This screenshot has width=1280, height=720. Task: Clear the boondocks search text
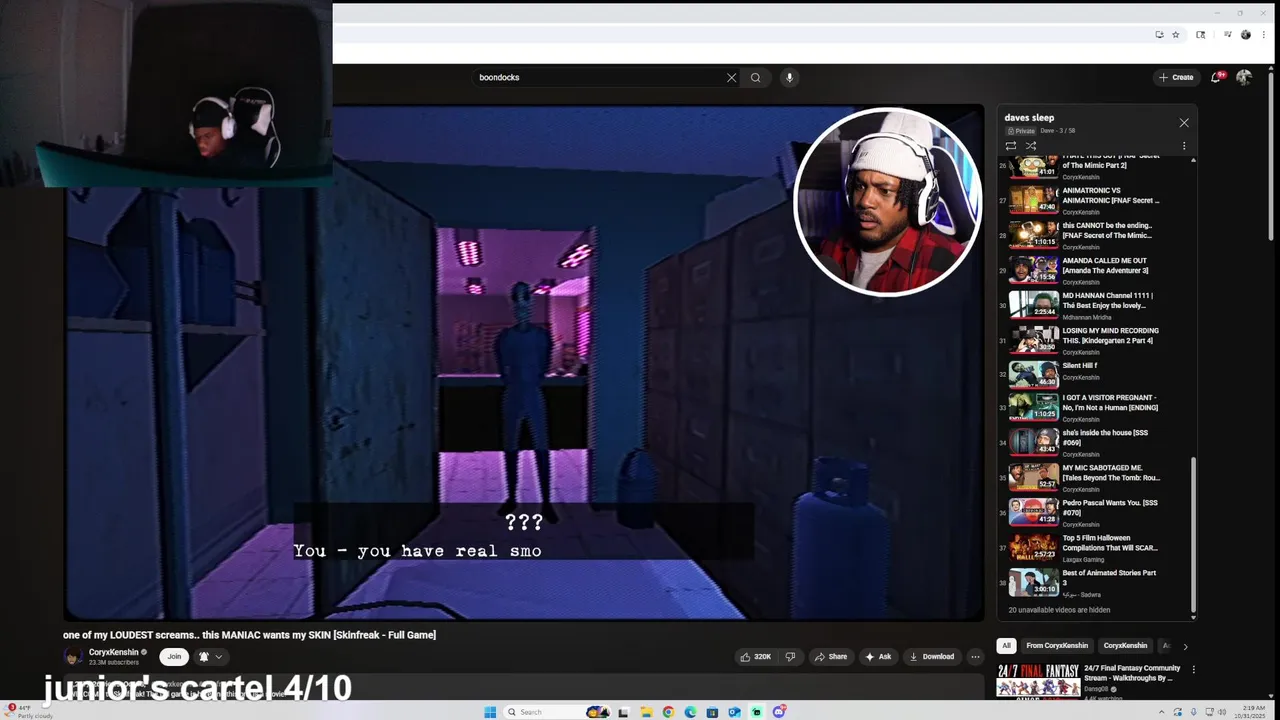click(x=731, y=77)
